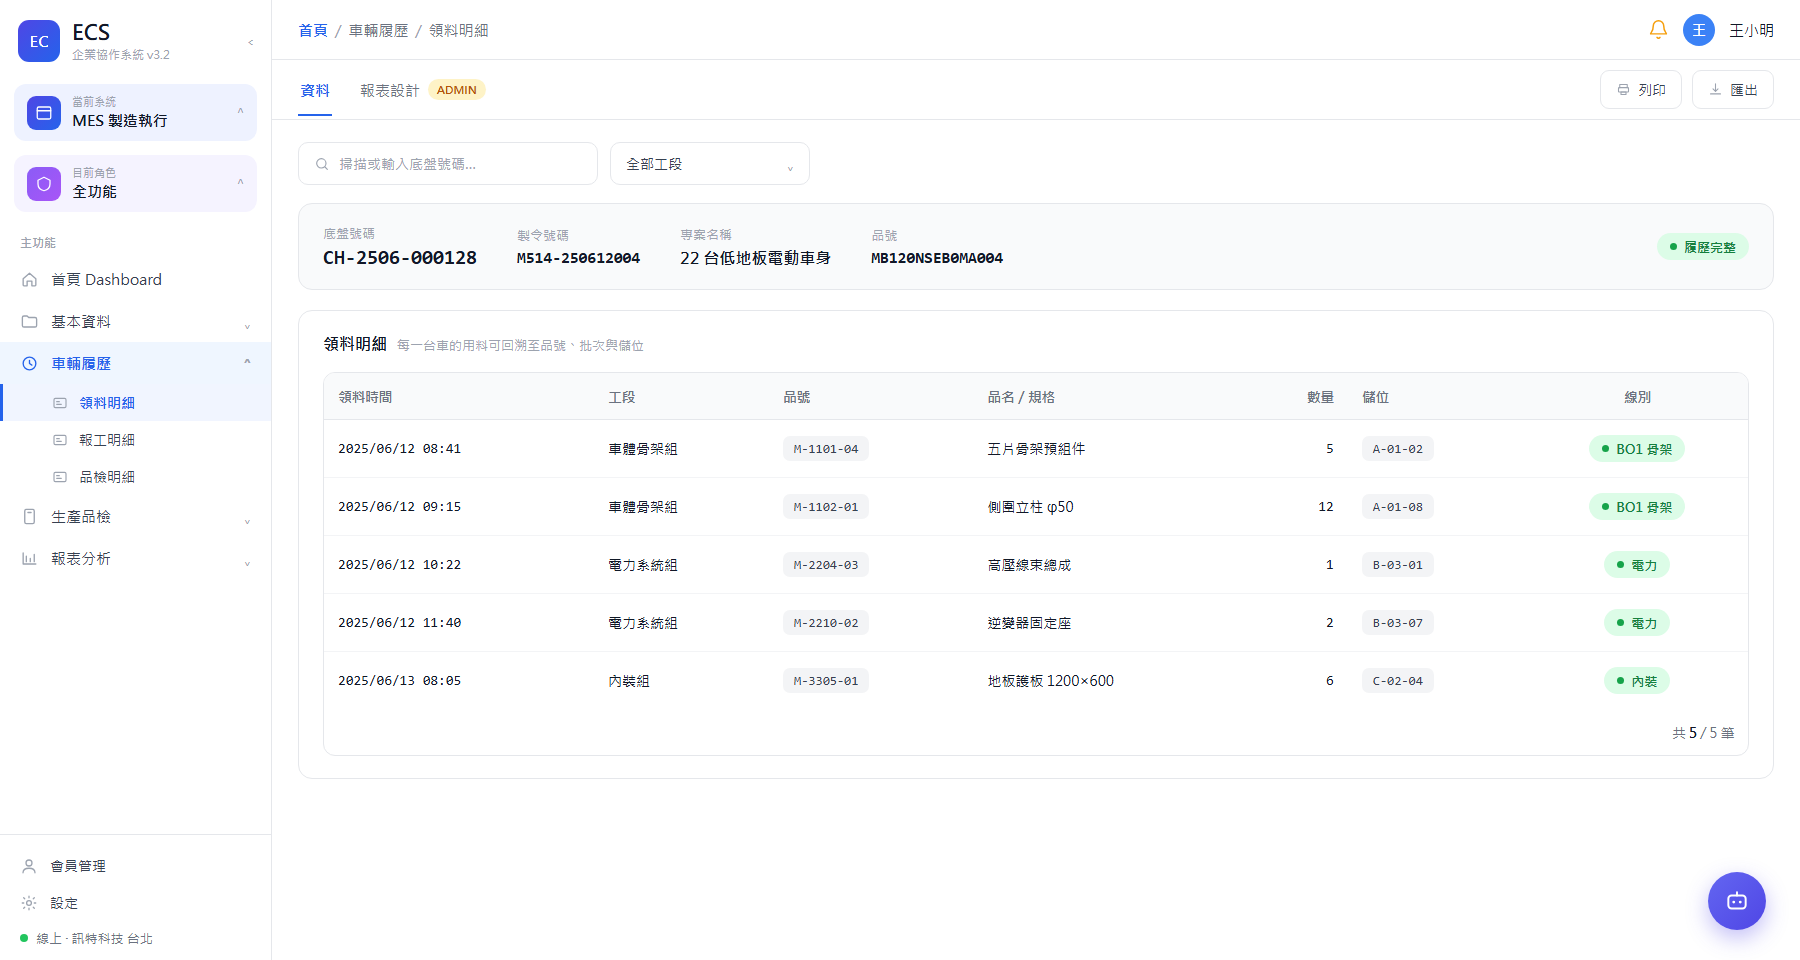Collapse the sidebar with the chevron near ECS

click(x=250, y=42)
